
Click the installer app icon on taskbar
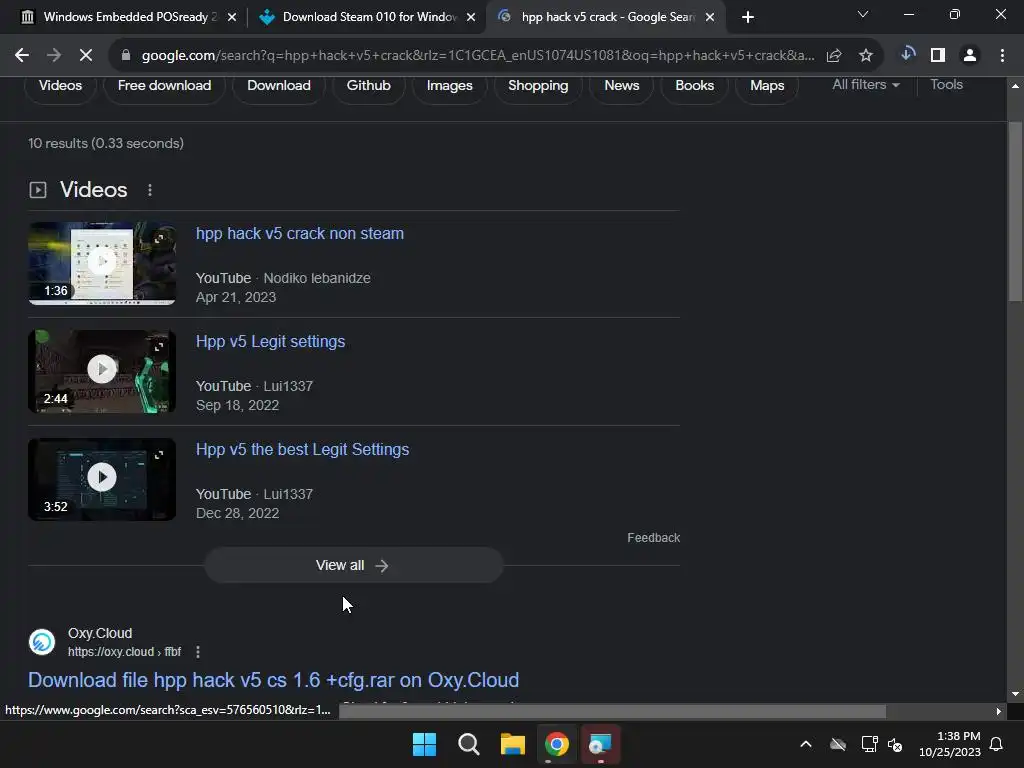pos(600,744)
